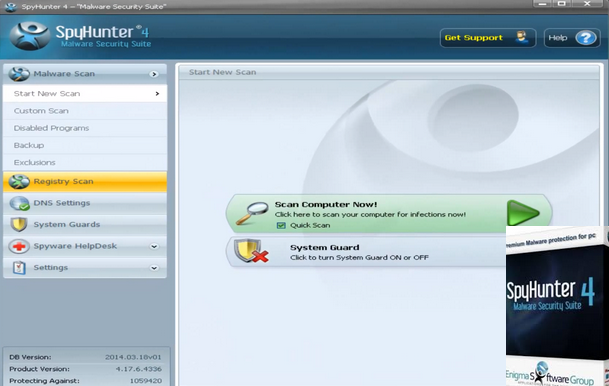The image size is (609, 386).
Task: Click the Registry Scan icon
Action: (x=19, y=181)
